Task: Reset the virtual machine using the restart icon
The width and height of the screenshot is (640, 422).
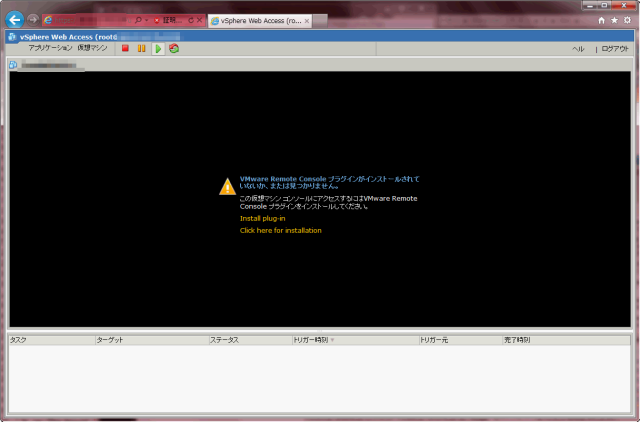Action: click(174, 49)
